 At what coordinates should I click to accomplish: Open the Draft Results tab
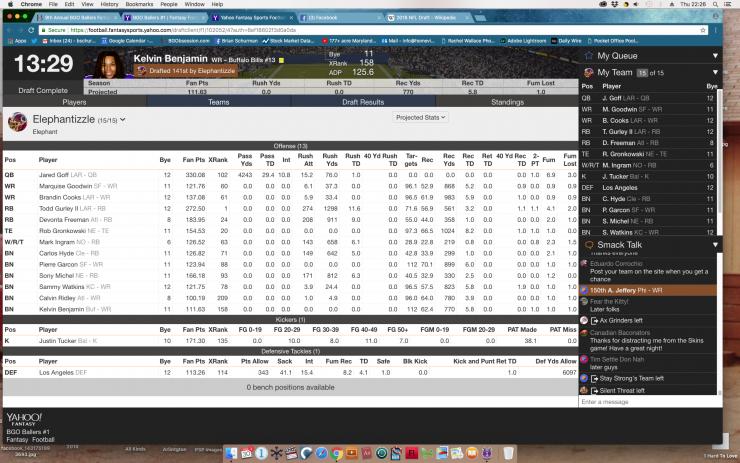[363, 102]
